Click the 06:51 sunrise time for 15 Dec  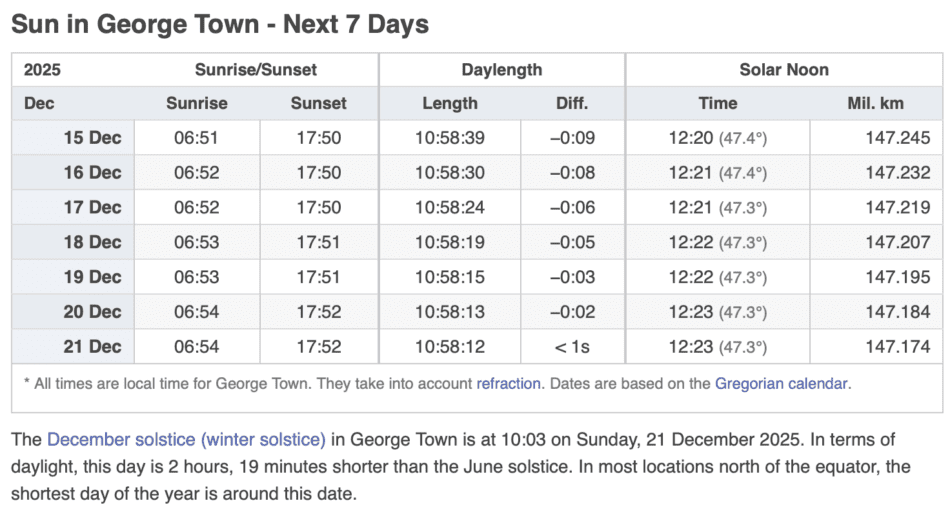pyautogui.click(x=196, y=138)
